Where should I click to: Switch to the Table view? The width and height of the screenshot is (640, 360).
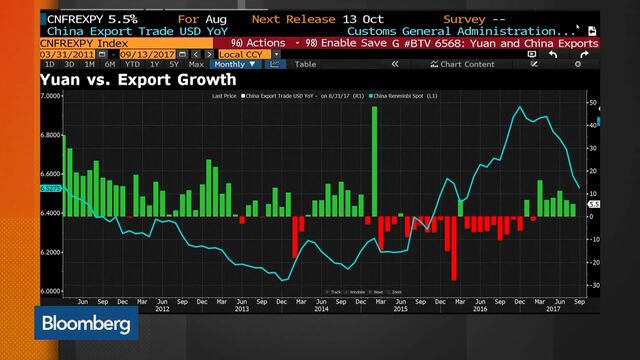coord(305,64)
